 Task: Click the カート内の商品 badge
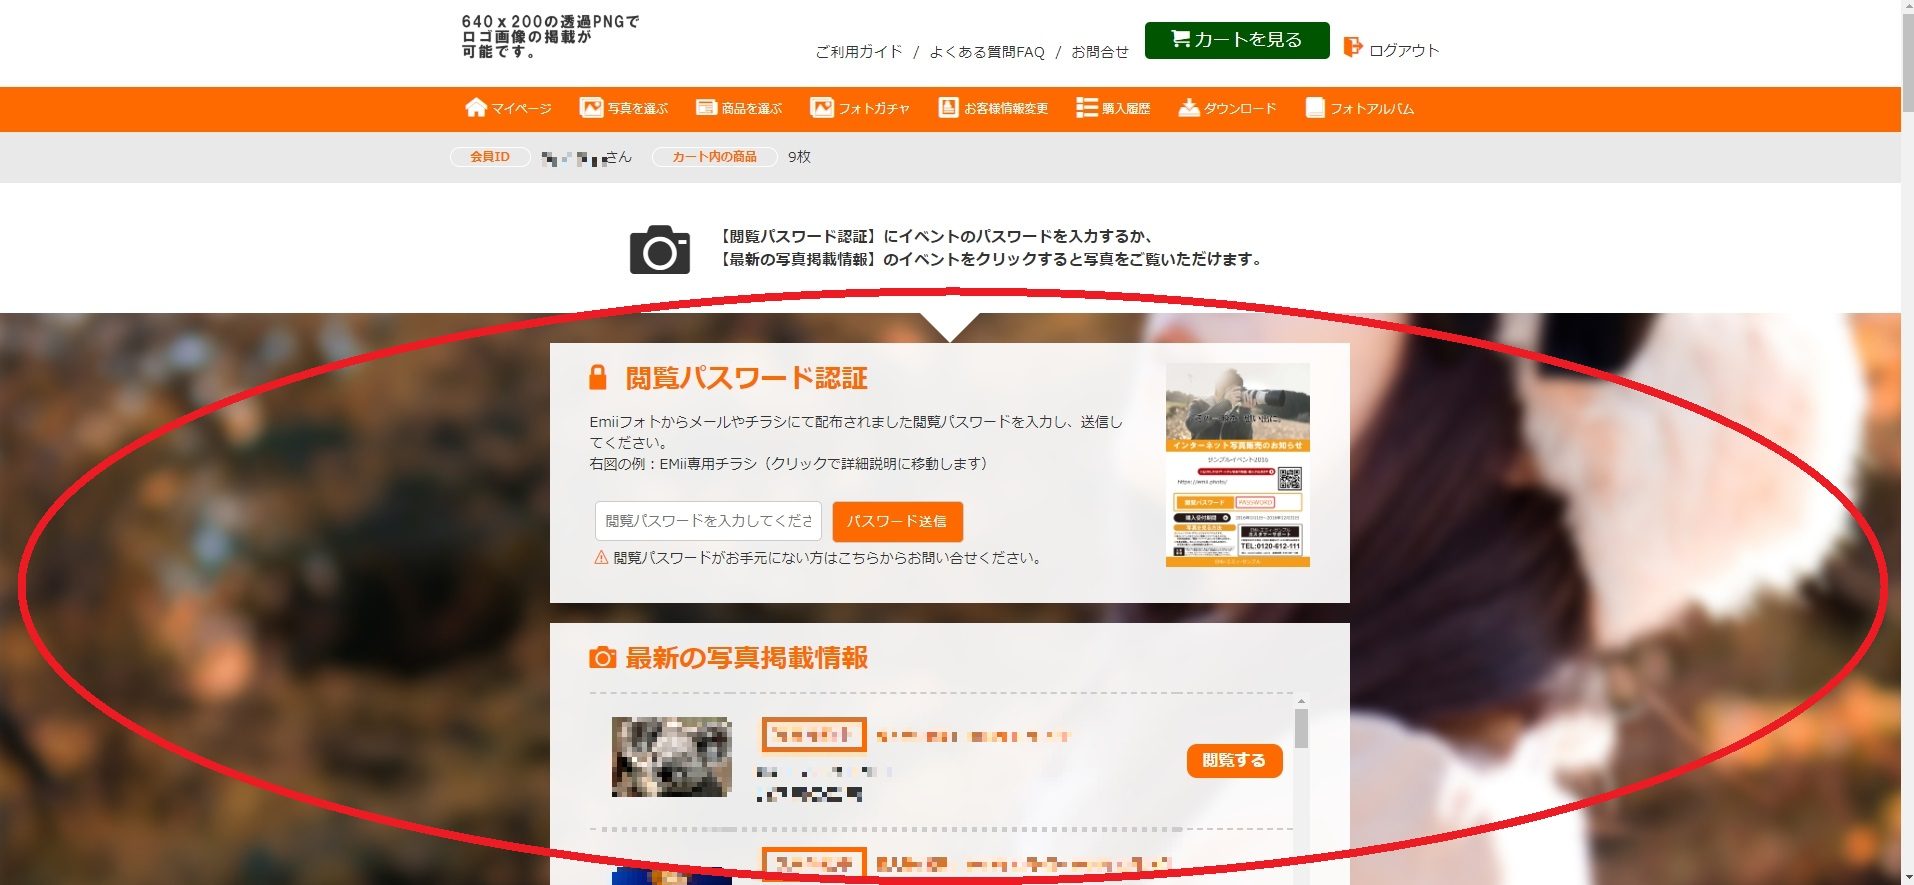point(714,157)
